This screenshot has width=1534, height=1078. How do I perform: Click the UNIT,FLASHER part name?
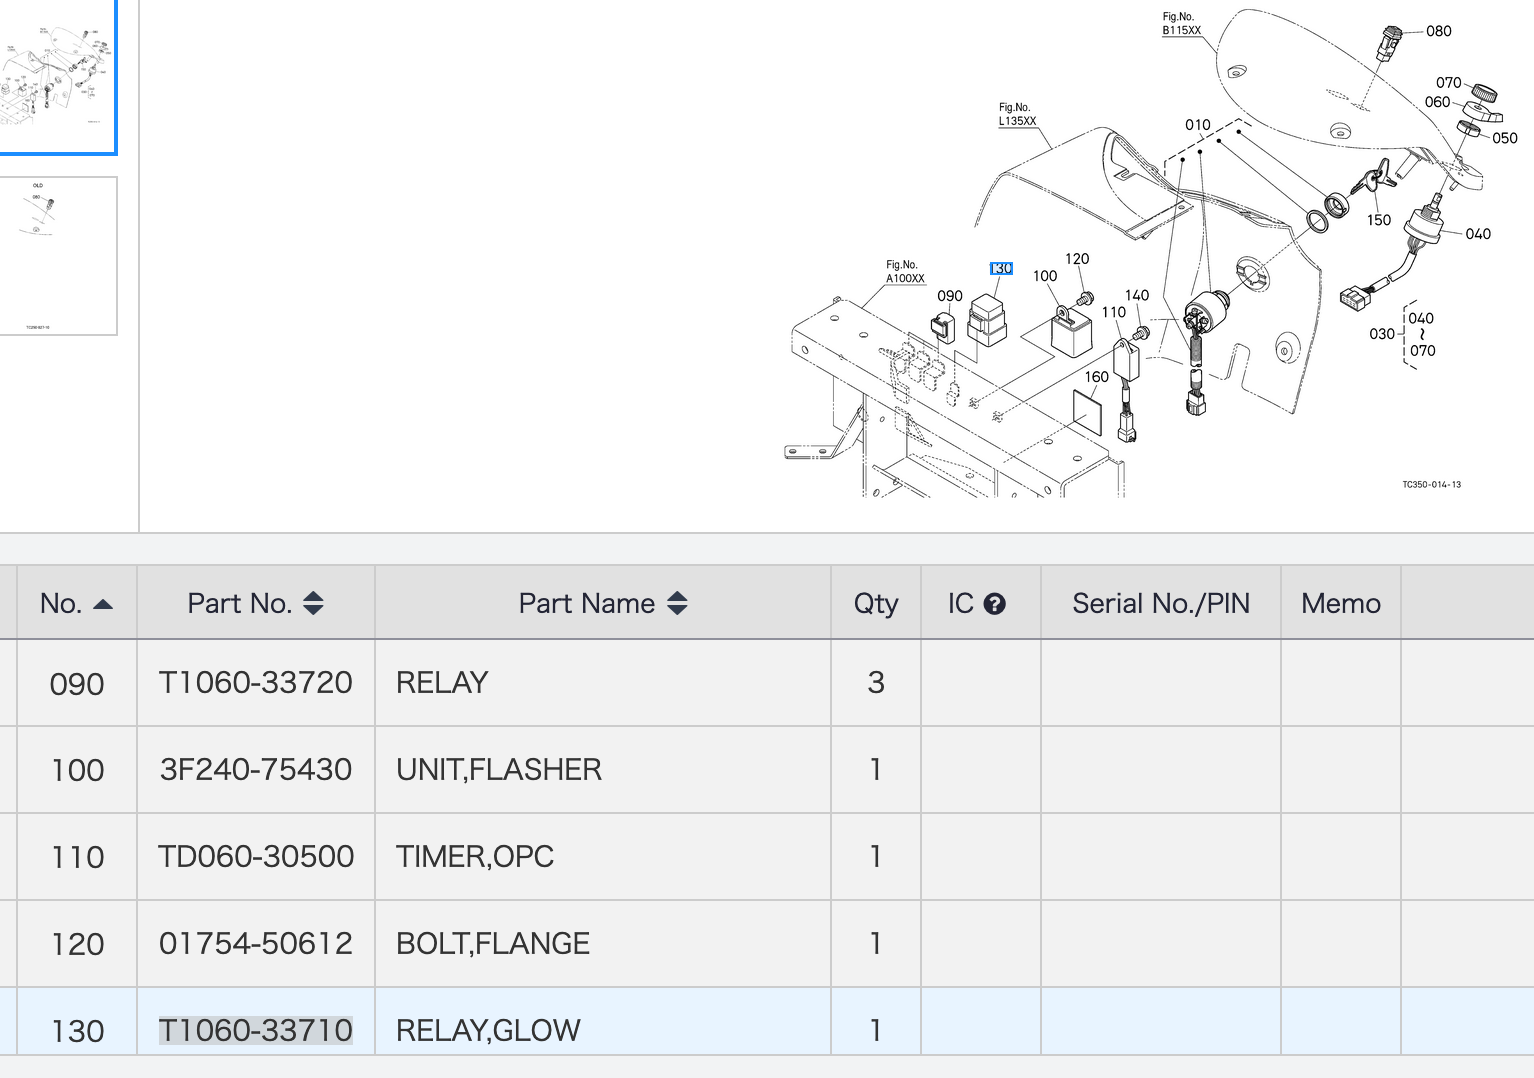click(x=499, y=770)
